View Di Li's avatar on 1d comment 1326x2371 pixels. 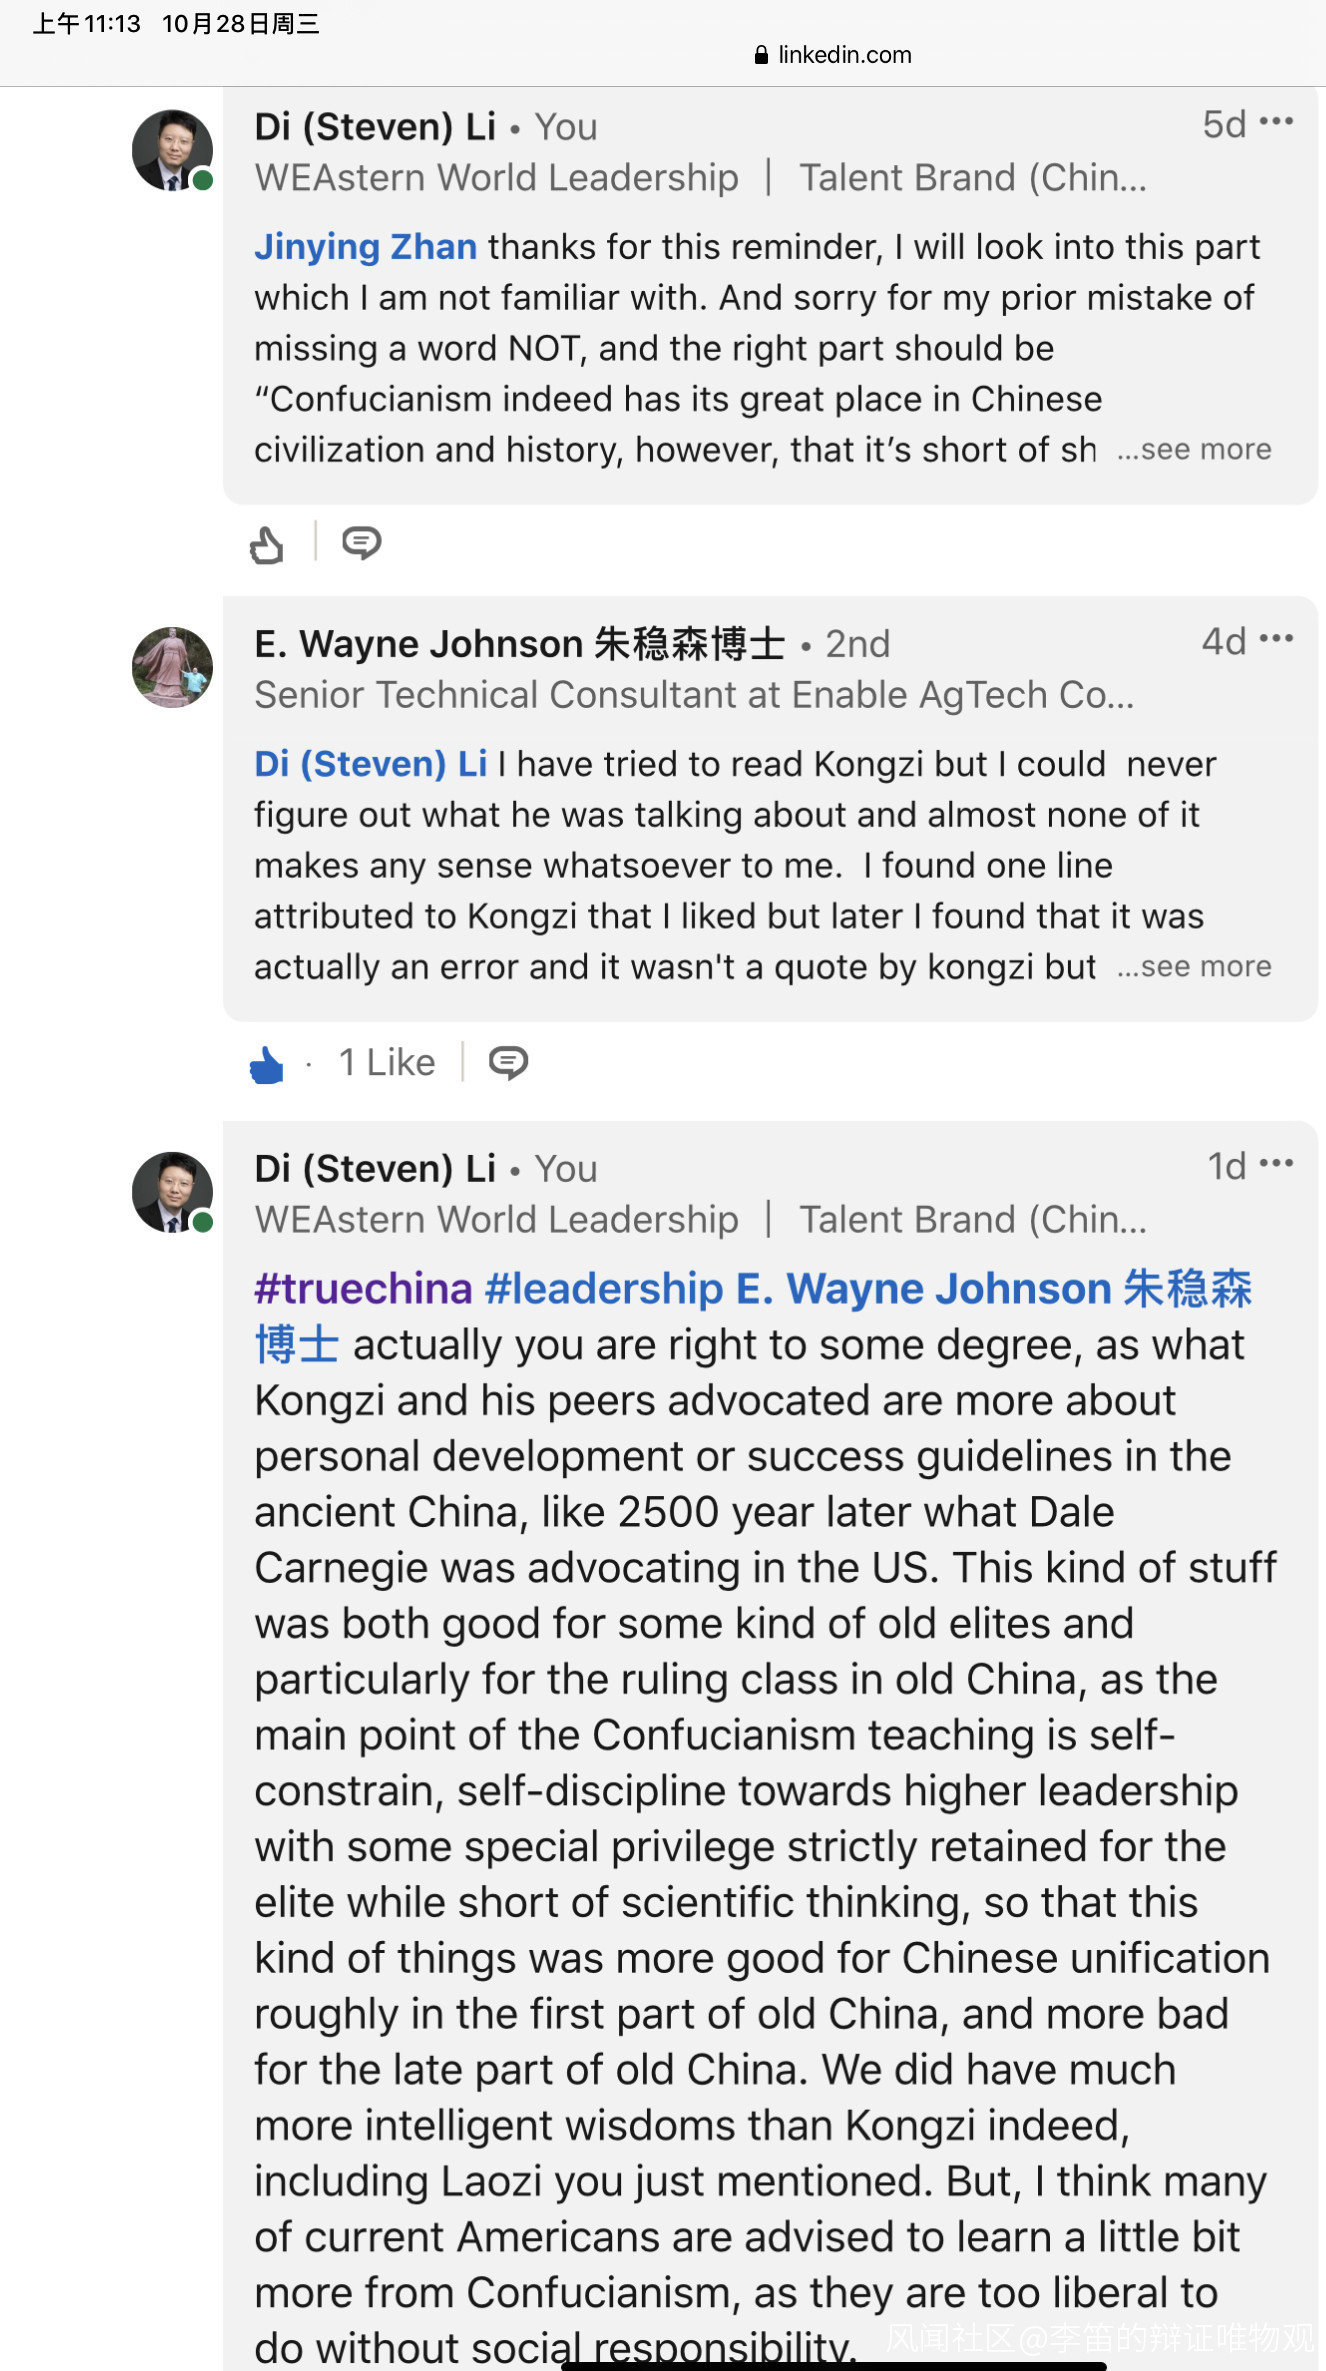(172, 1192)
